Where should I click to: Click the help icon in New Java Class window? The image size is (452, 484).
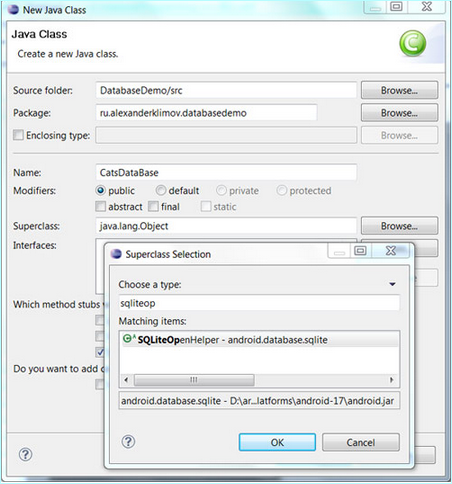click(26, 454)
